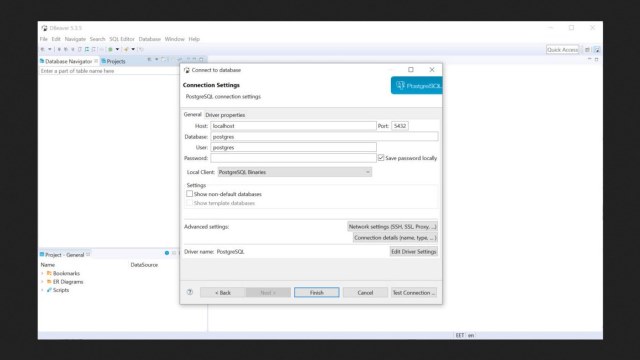
Task: Click the Scripts icon in Project tree
Action: click(49, 290)
